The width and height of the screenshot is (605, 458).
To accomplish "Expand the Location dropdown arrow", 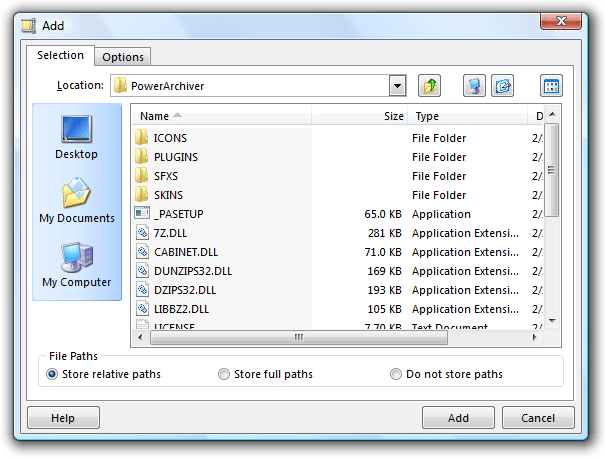I will click(x=397, y=86).
